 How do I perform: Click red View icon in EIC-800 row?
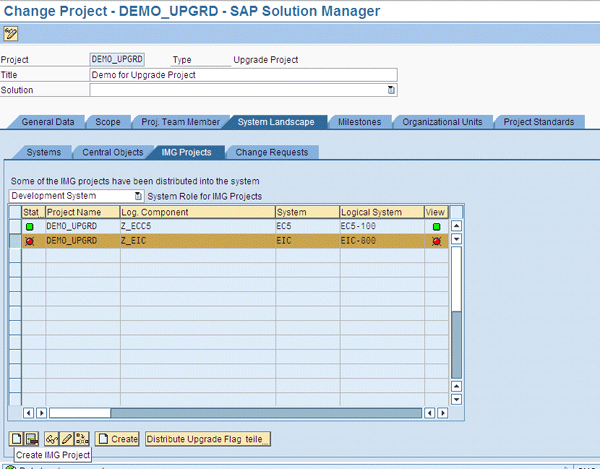pyautogui.click(x=436, y=241)
